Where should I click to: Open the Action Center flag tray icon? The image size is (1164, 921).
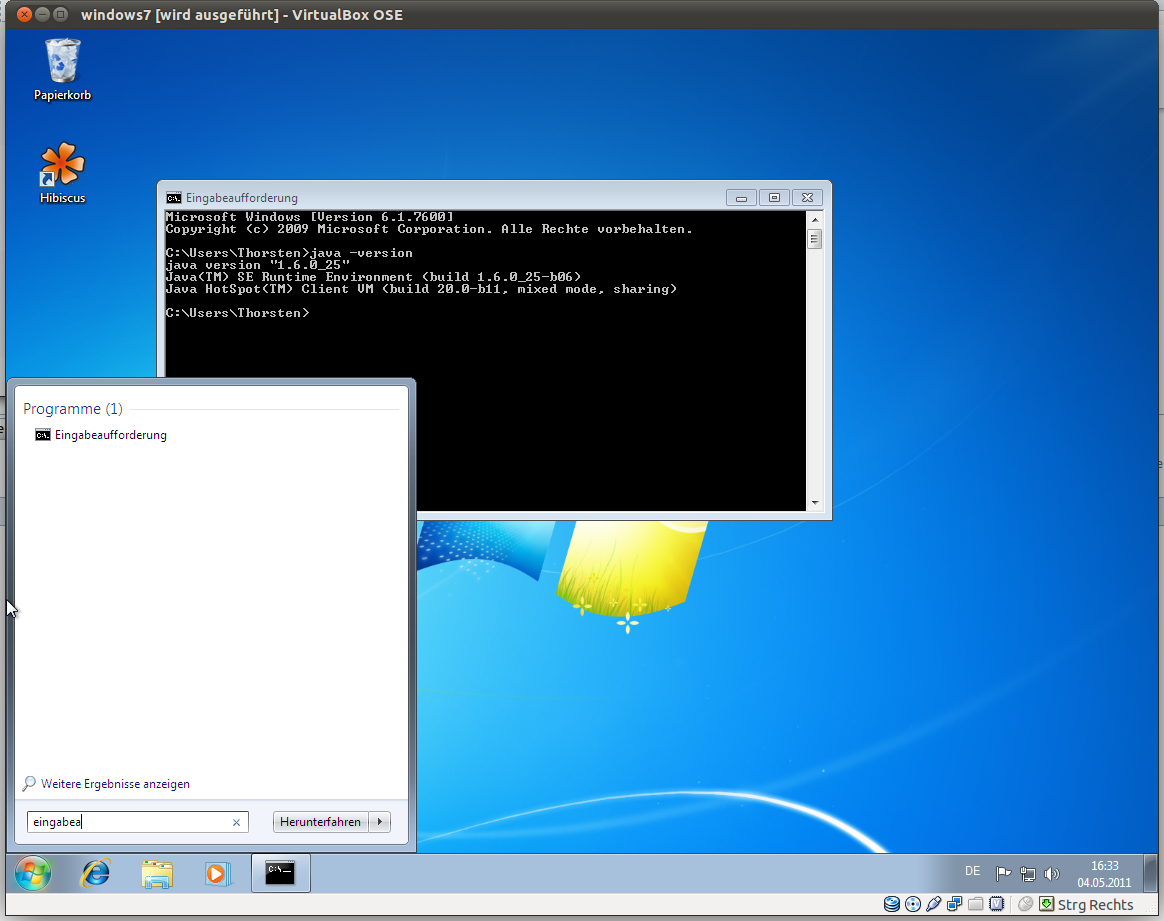pyautogui.click(x=1003, y=874)
